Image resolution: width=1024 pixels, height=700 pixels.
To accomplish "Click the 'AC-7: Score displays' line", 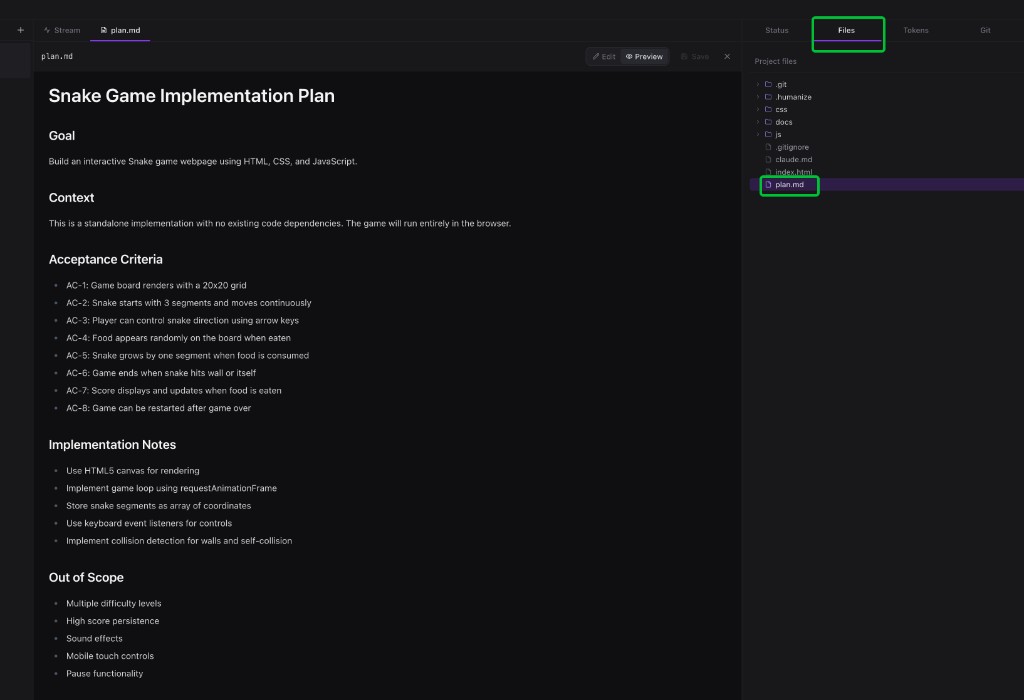I will click(x=174, y=390).
